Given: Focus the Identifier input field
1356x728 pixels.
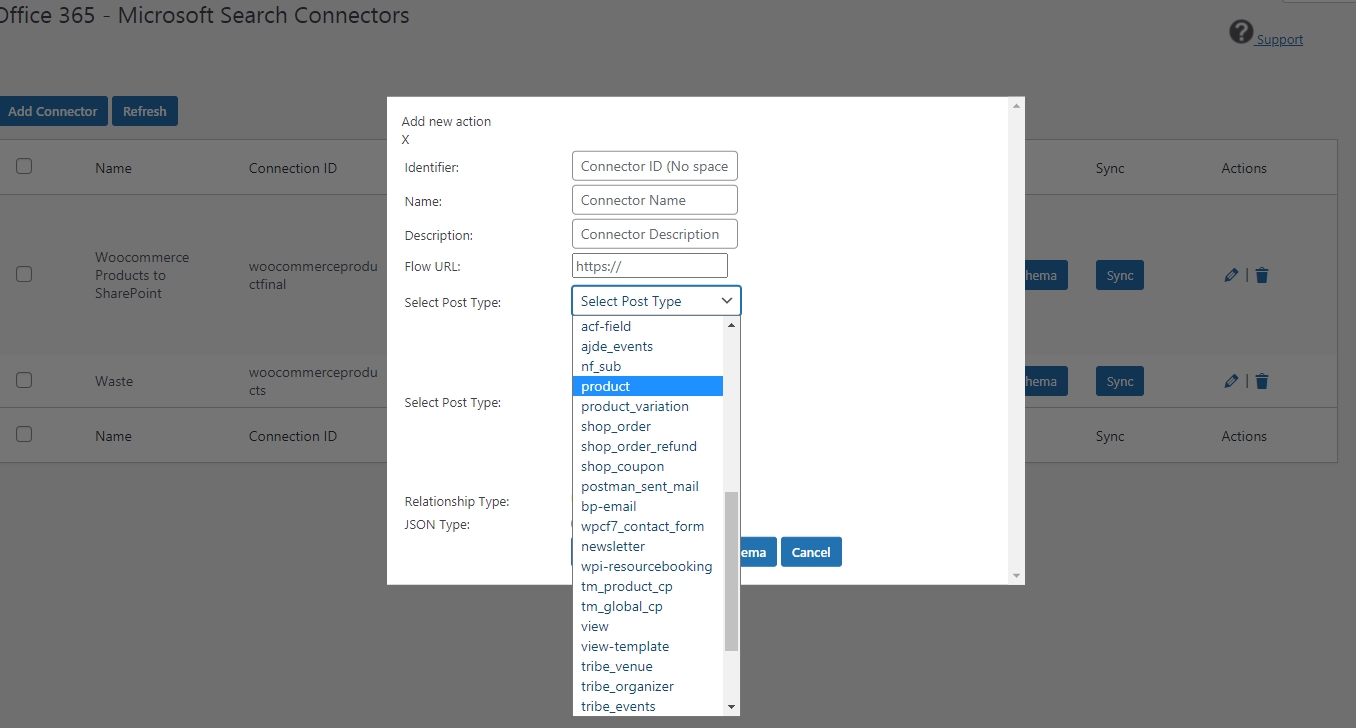Looking at the screenshot, I should pos(655,166).
